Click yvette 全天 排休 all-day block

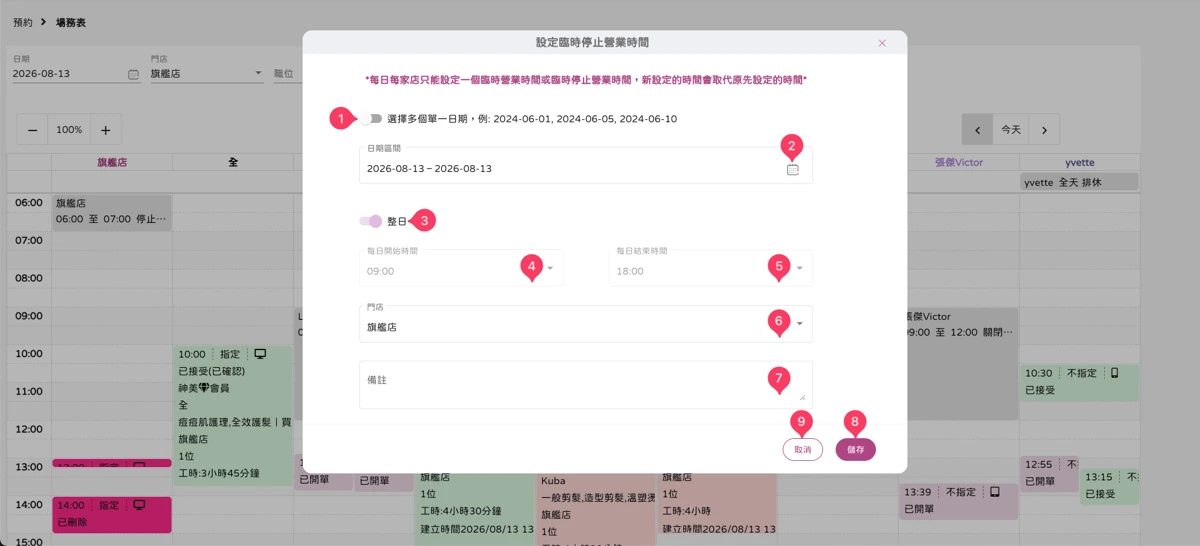[x=1079, y=182]
